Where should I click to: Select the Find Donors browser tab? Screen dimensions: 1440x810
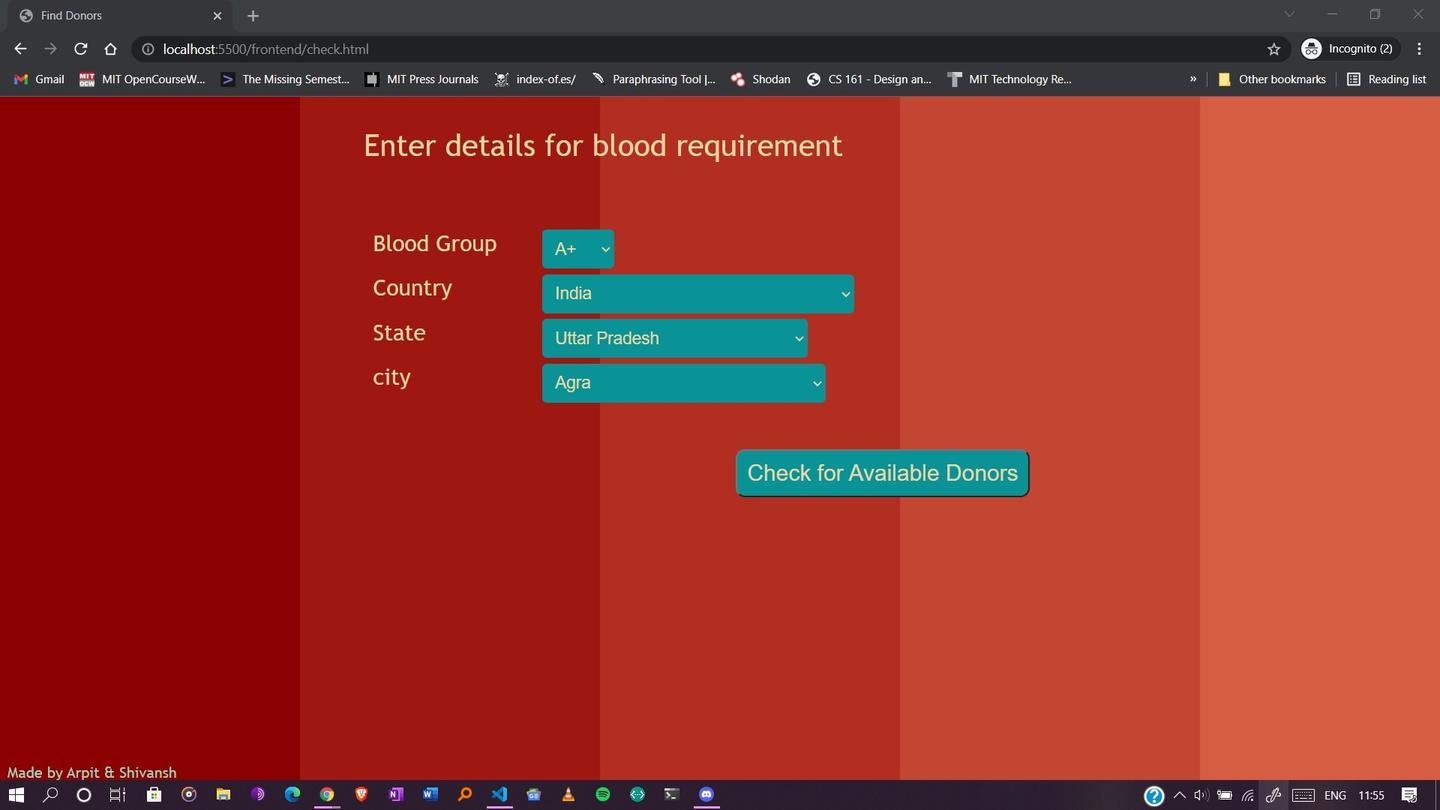tap(120, 16)
